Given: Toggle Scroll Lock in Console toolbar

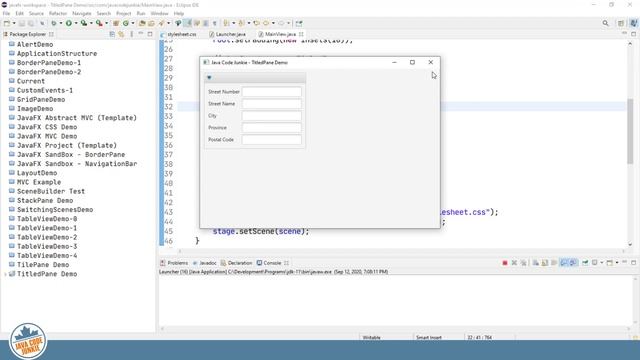Looking at the screenshot, I should click(x=545, y=263).
